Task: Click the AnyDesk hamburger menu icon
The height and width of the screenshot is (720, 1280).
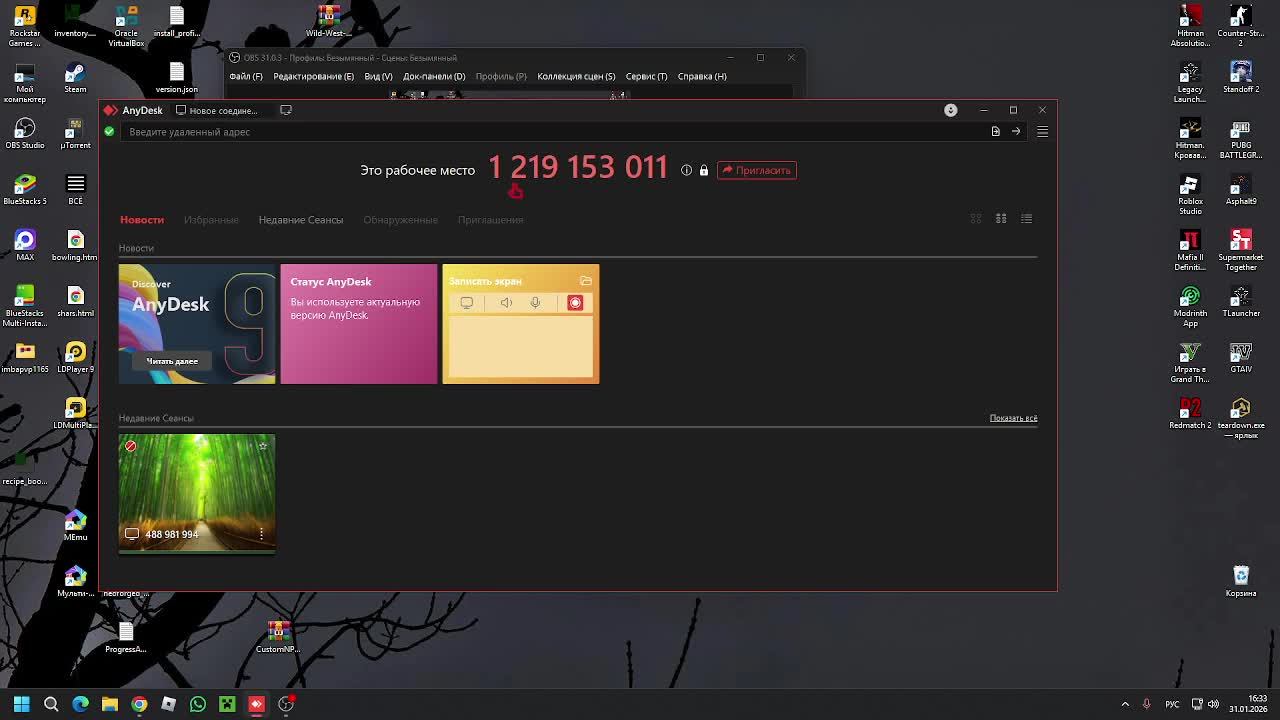Action: 1042,131
